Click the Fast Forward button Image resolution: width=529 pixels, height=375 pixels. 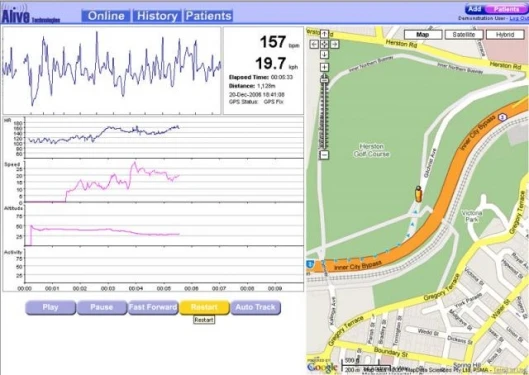(153, 307)
